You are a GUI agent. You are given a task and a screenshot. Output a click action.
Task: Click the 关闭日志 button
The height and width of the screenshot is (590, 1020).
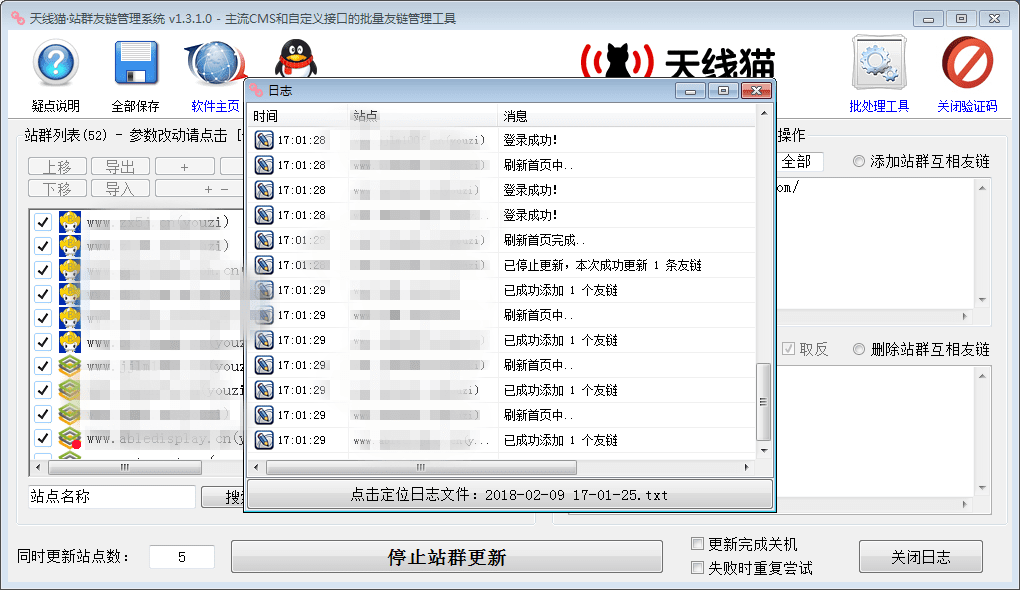[920, 557]
